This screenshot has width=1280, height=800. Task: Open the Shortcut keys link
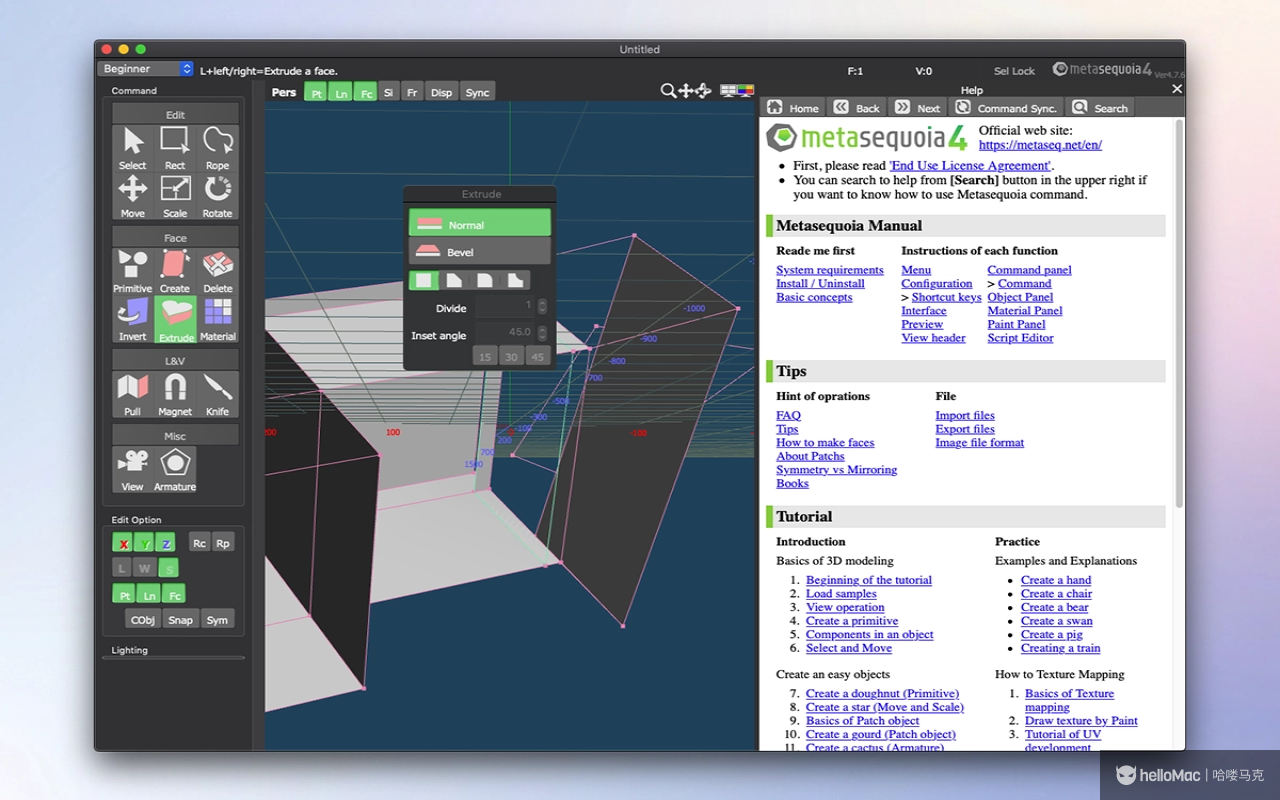pyautogui.click(x=946, y=297)
